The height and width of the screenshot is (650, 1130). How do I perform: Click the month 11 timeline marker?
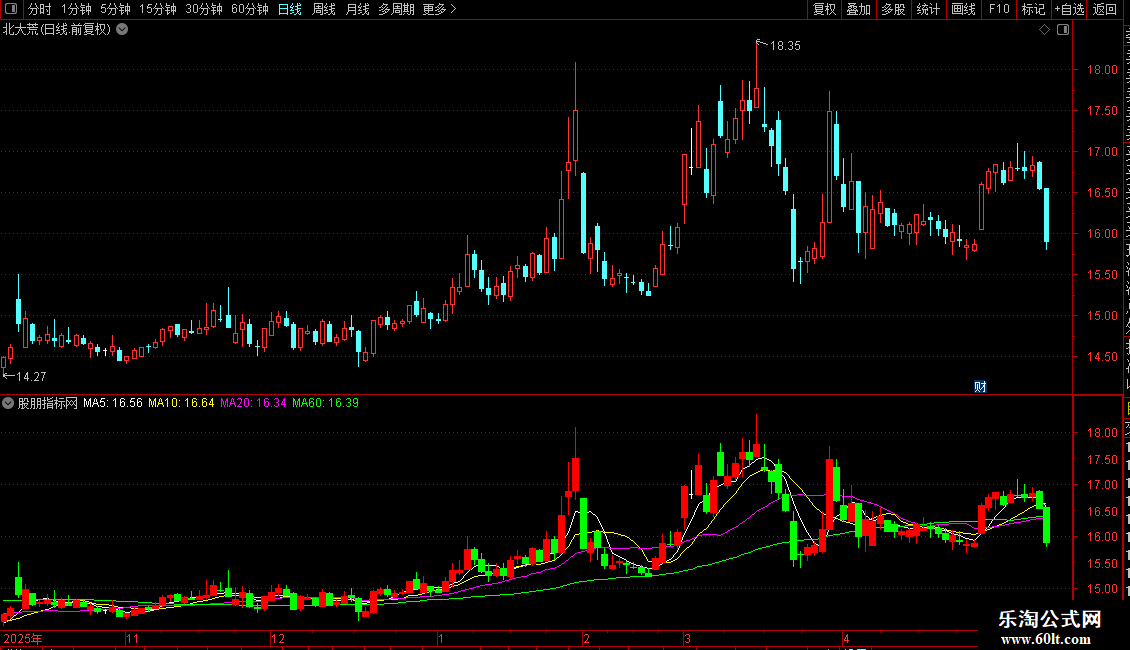coord(132,638)
